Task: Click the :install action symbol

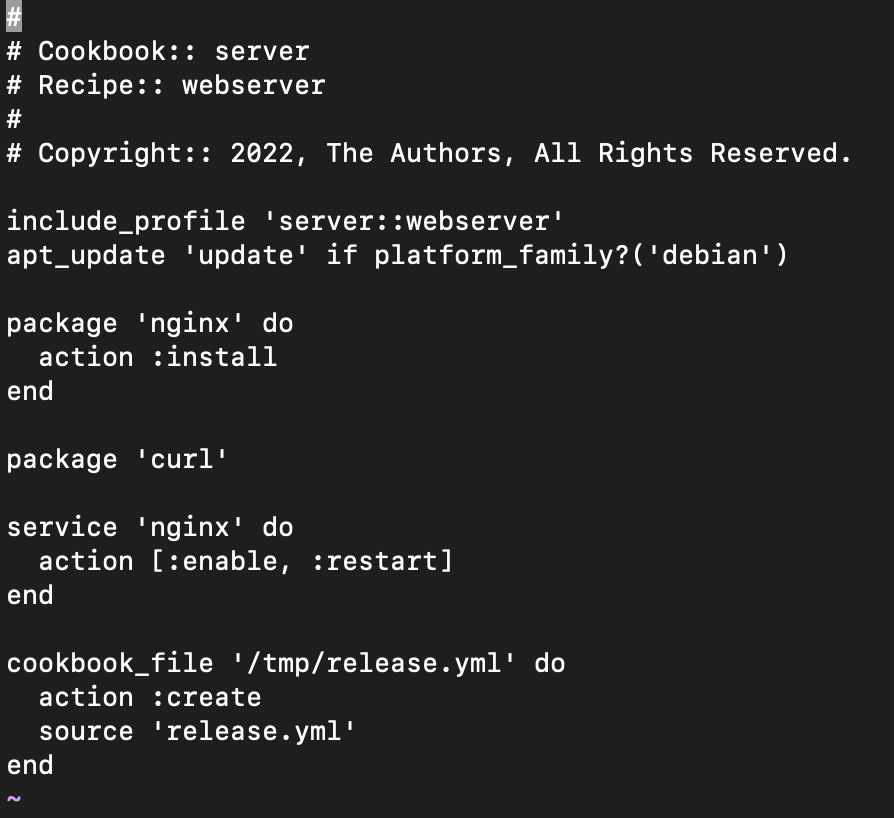Action: point(214,357)
